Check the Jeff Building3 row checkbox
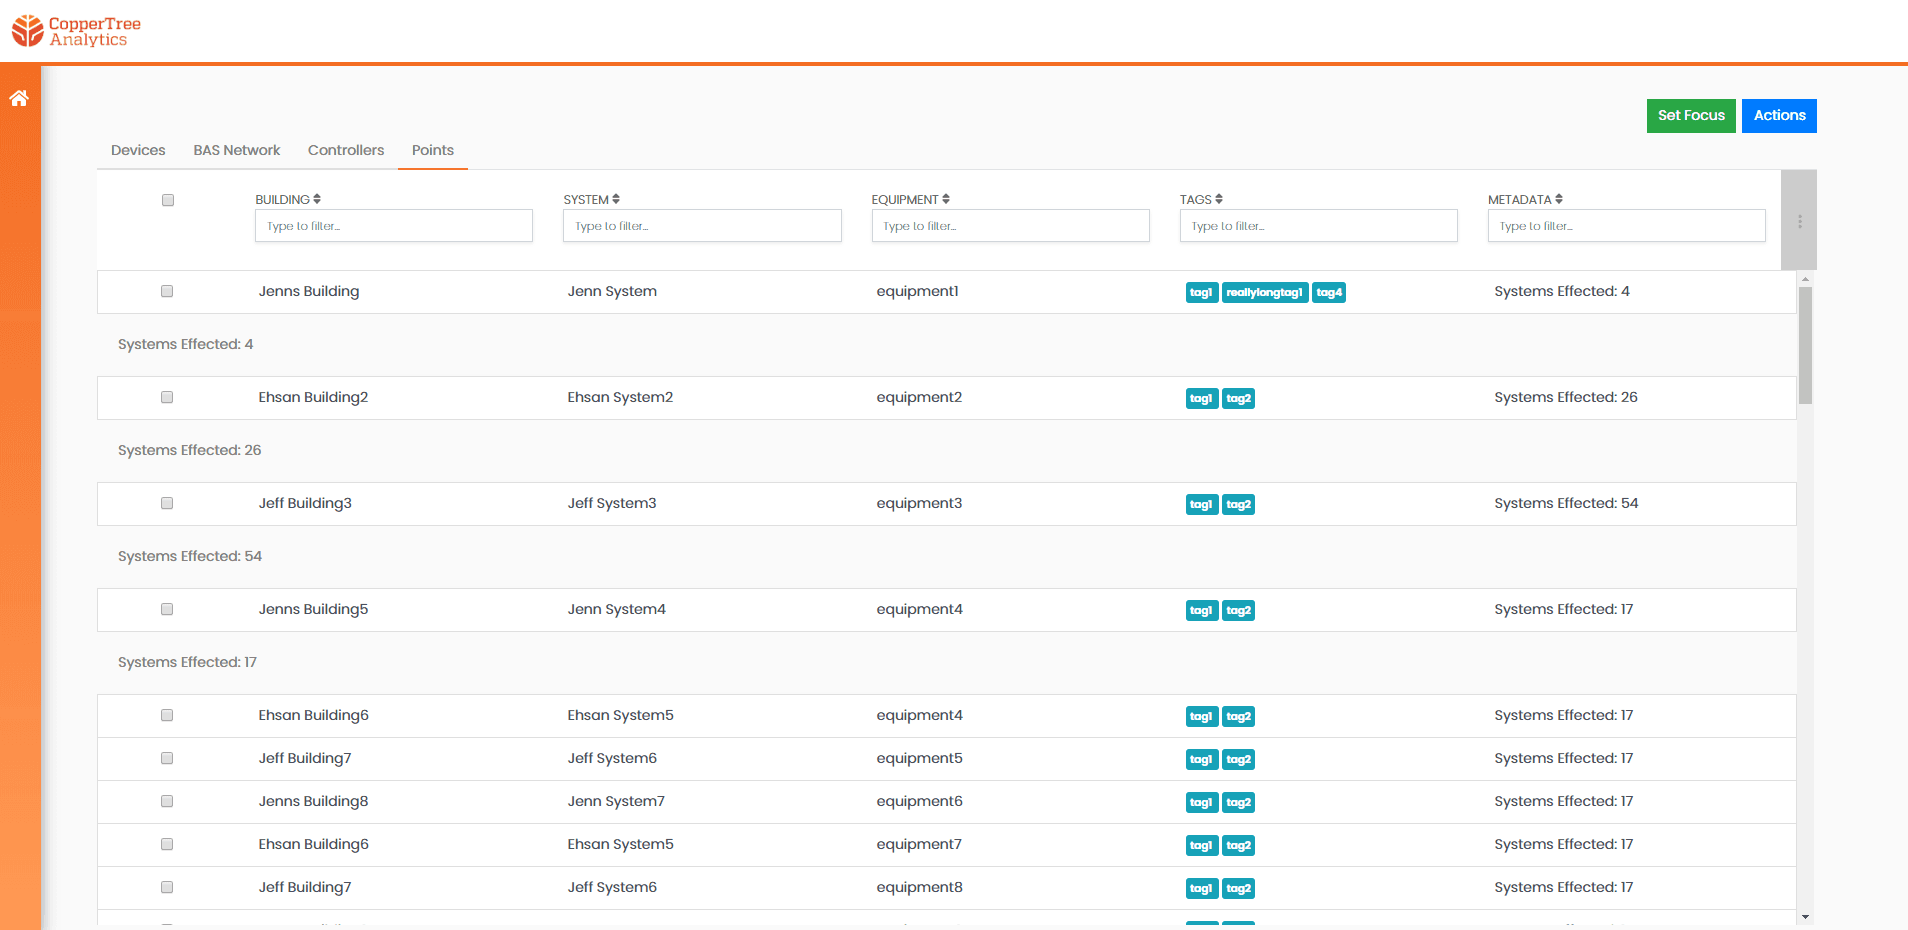 click(167, 503)
